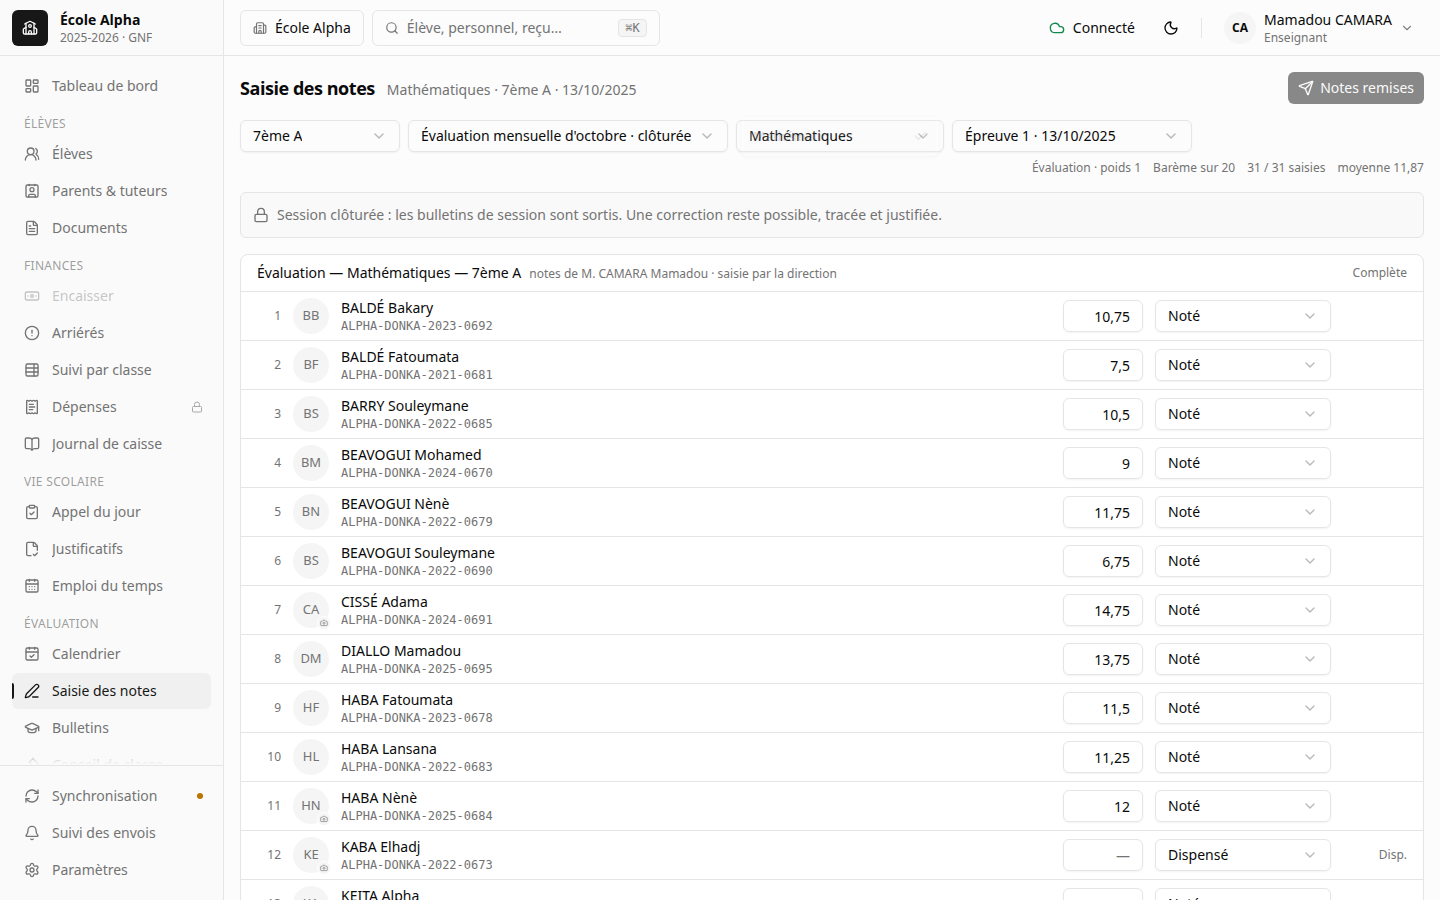
Task: Open status dropdown for BALDÉ Bakary
Action: click(x=1243, y=316)
